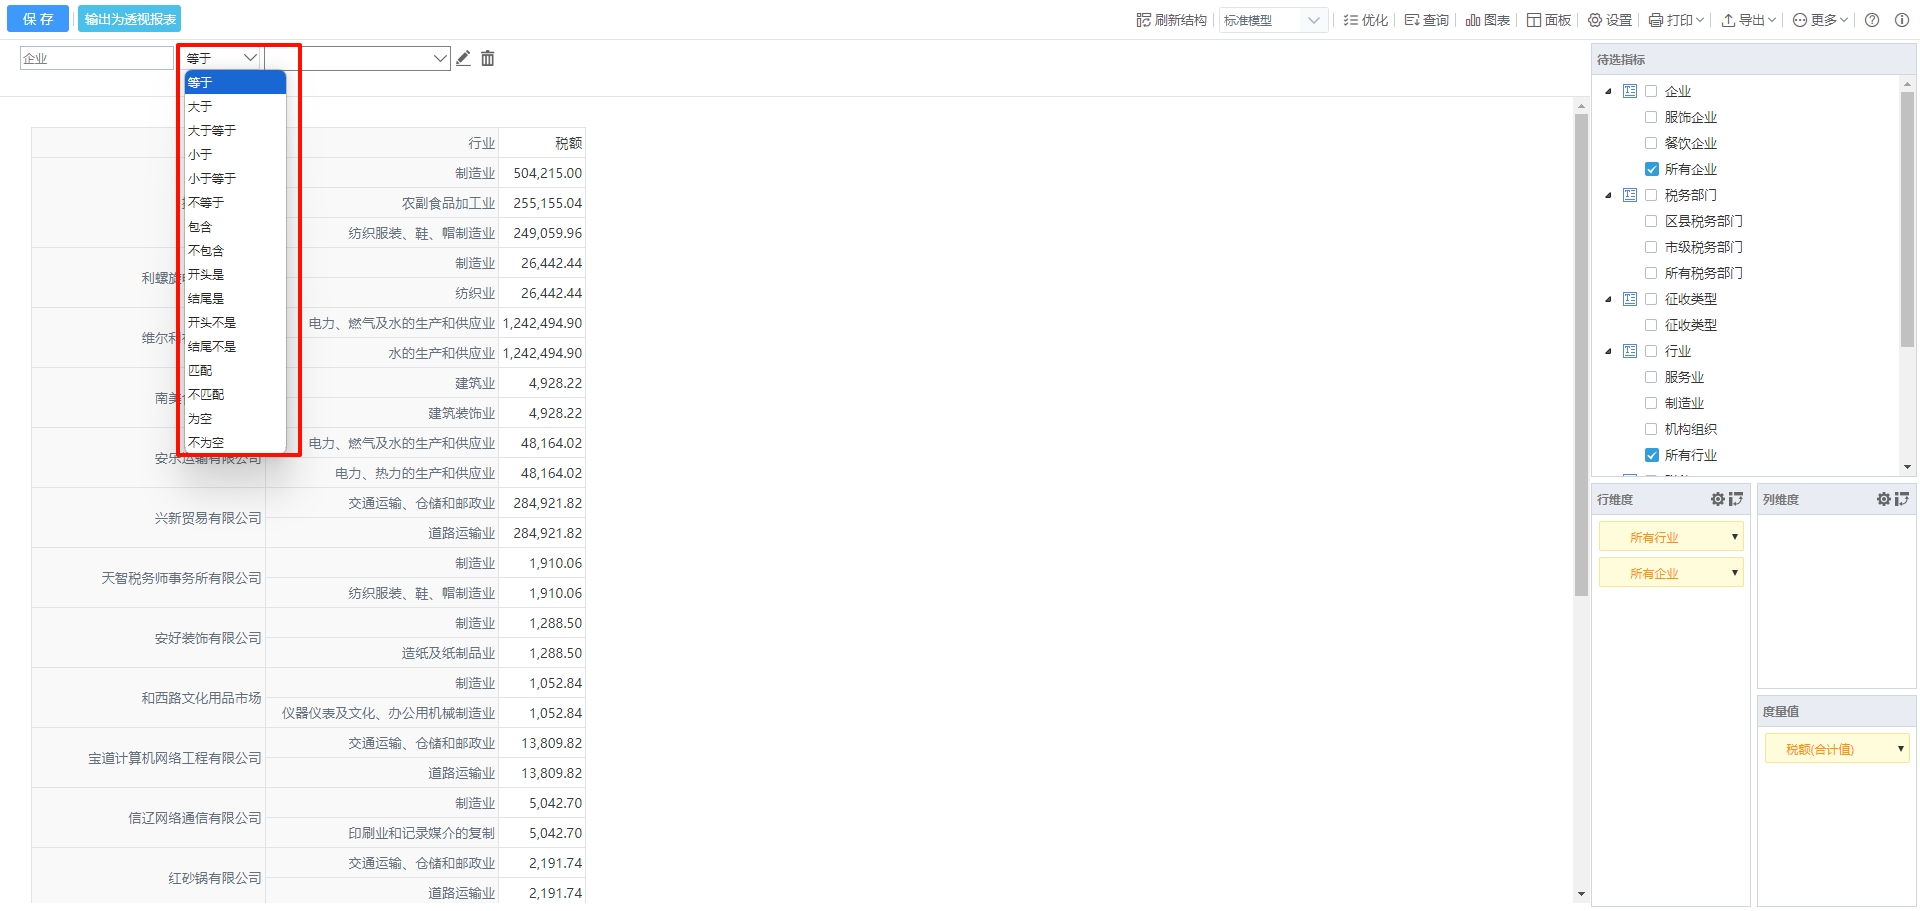Enable the 制造业 checkbox

(x=1651, y=403)
